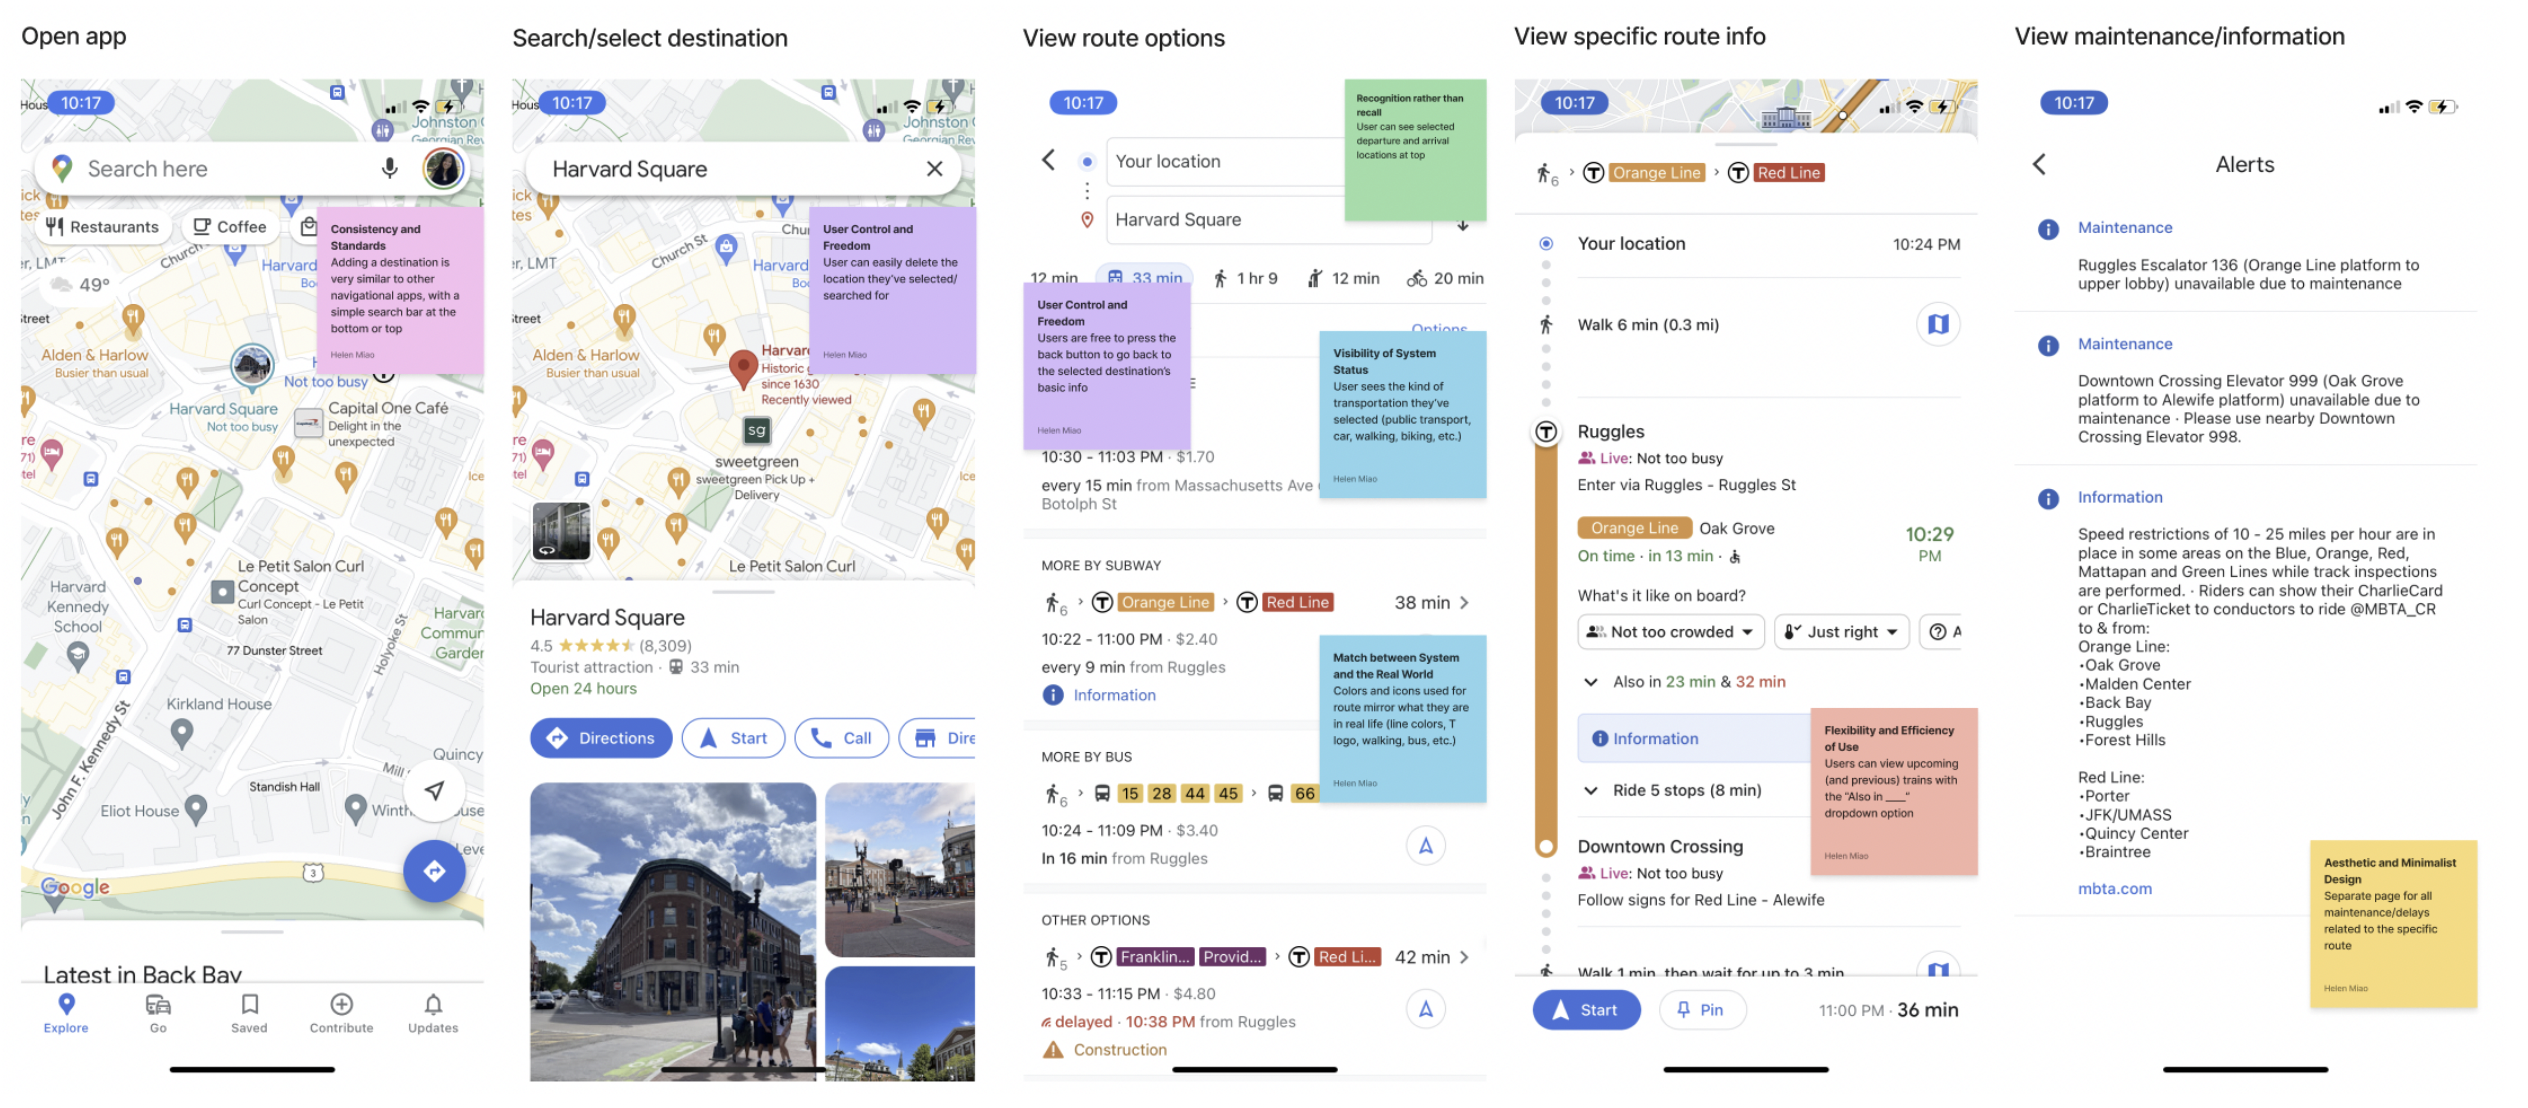Select the bicycle 20 min mode
The width and height of the screenshot is (2528, 1108).
click(x=1445, y=278)
